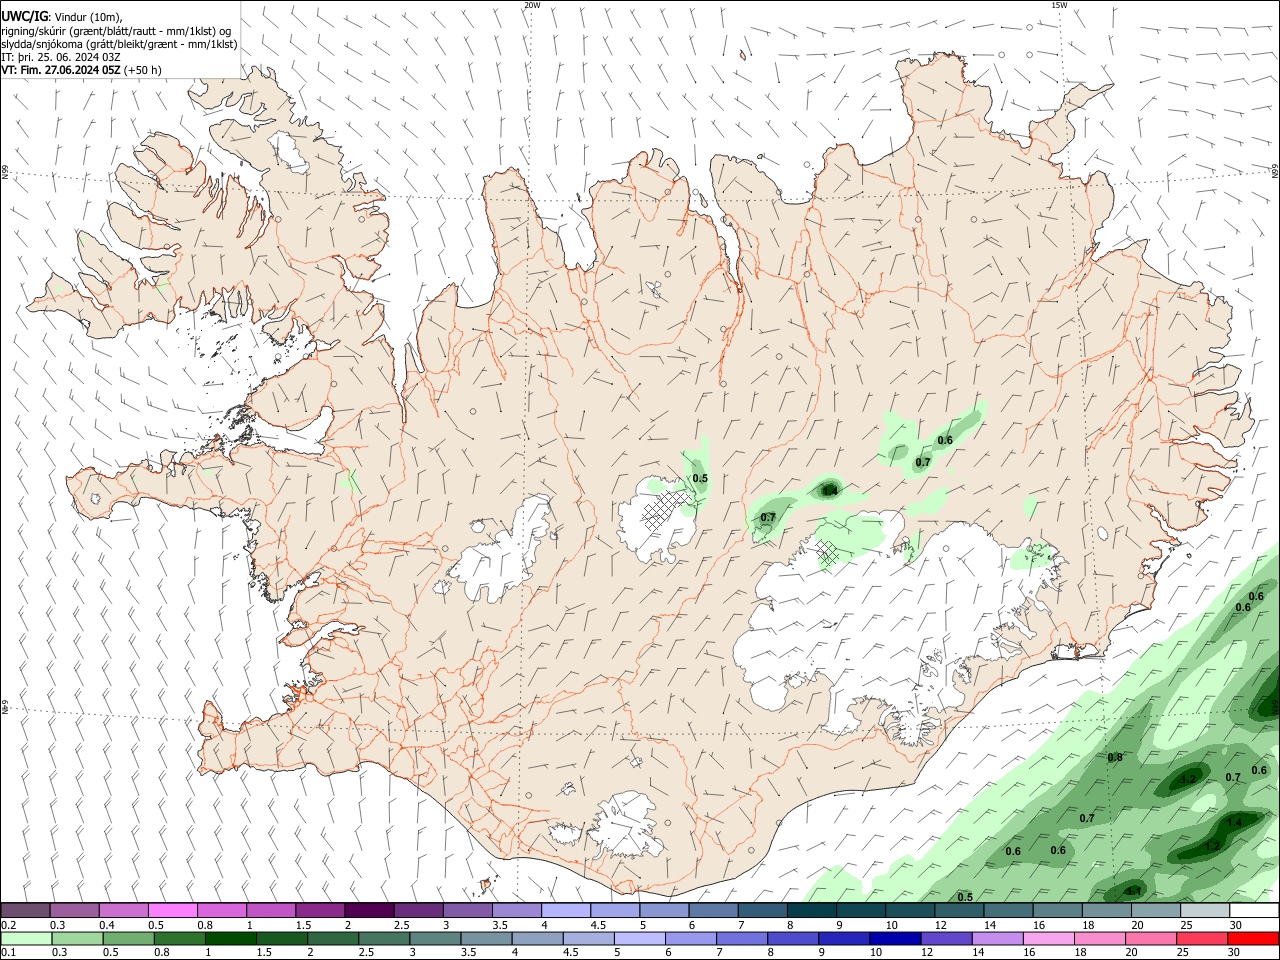
Task: Click the '20W' longitude label at top
Action: (x=532, y=5)
